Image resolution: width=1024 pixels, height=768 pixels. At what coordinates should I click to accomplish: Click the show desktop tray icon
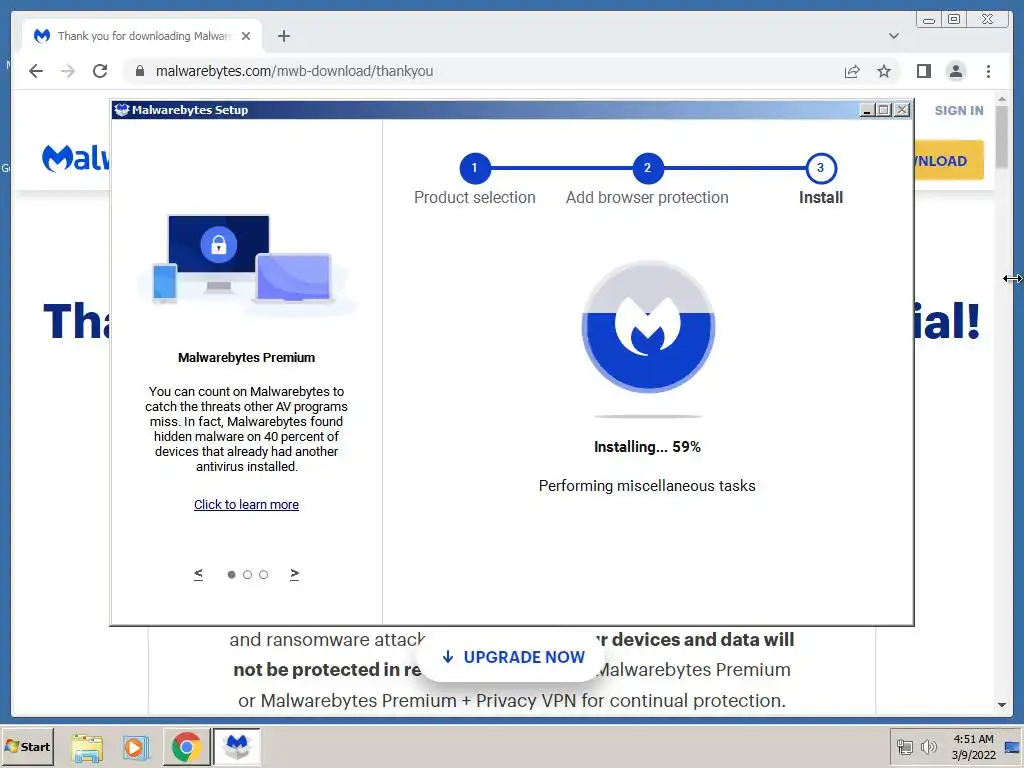point(1013,747)
